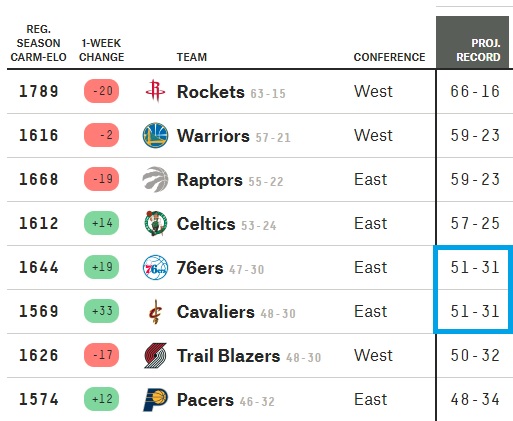Sort by the Conference column header
513x421 pixels.
tap(389, 57)
